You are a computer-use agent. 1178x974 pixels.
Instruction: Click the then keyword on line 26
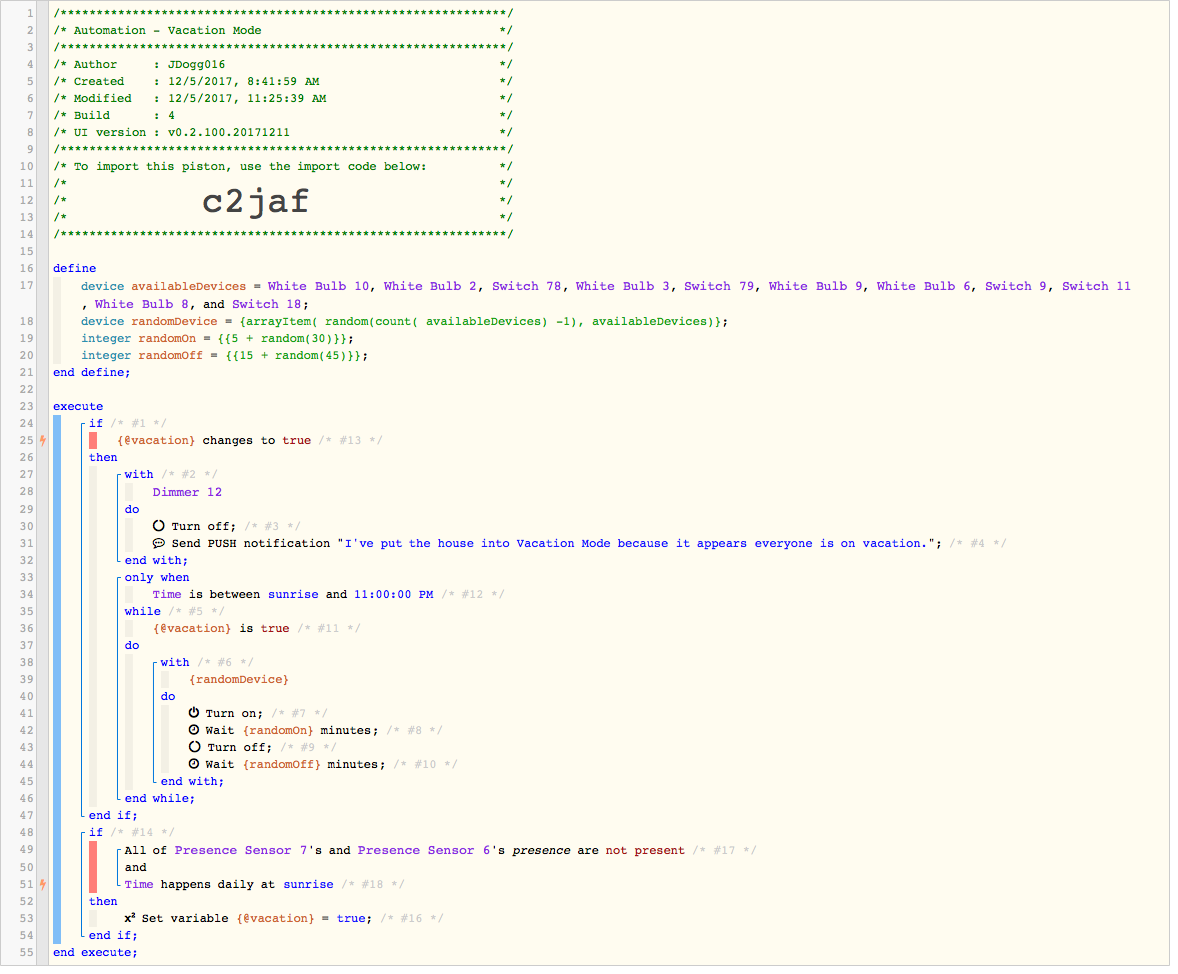pos(103,458)
